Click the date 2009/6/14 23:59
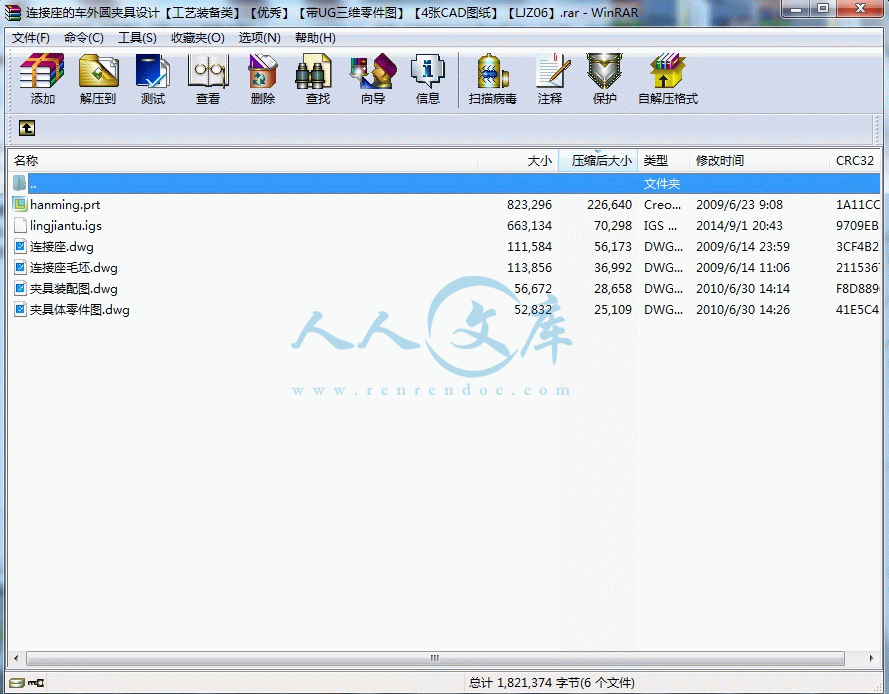The image size is (889, 694). coord(743,247)
